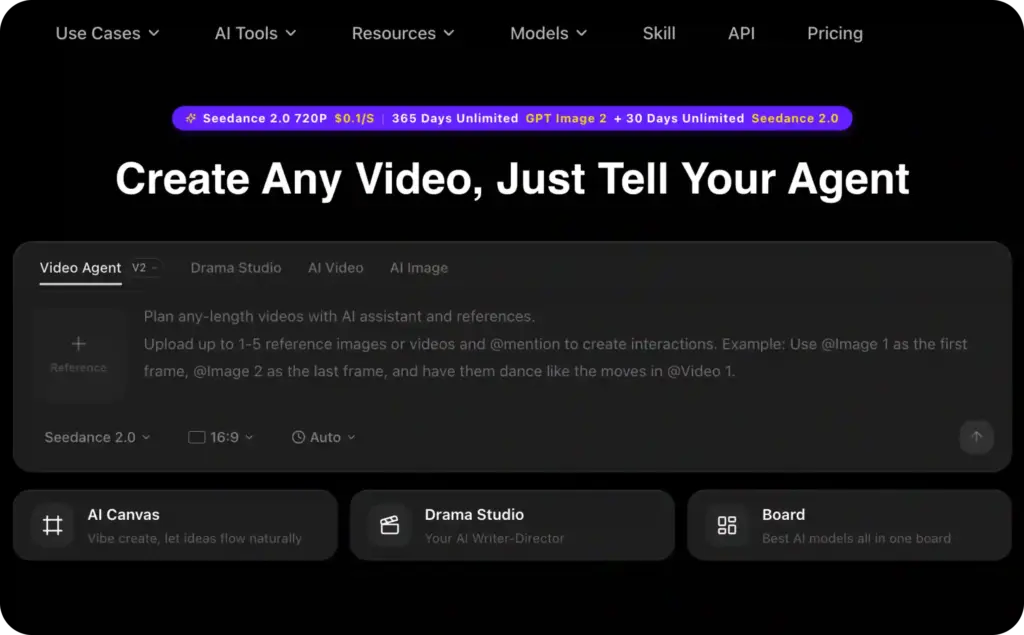Click the Drama Studio clapperboard icon
Viewport: 1024px width, 635px height.
click(390, 525)
